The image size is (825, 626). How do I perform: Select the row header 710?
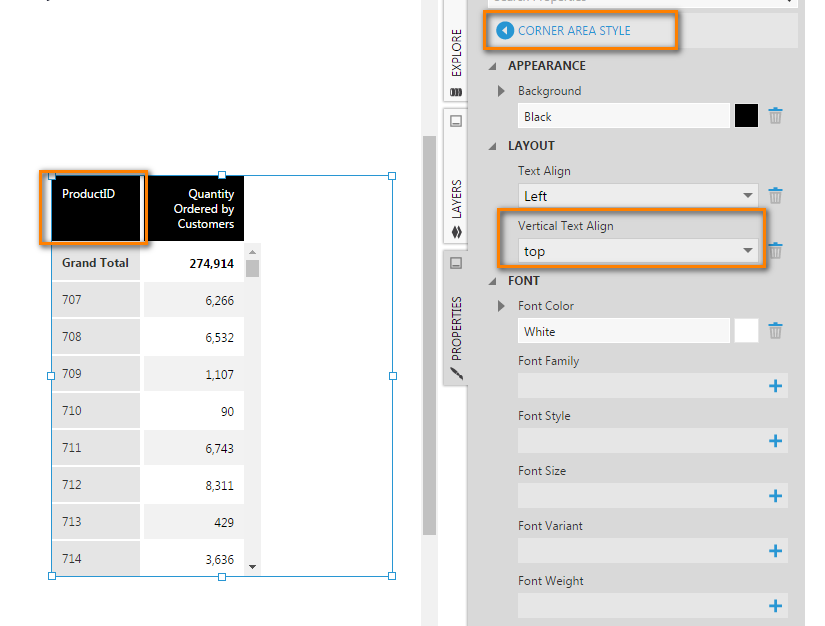[96, 411]
